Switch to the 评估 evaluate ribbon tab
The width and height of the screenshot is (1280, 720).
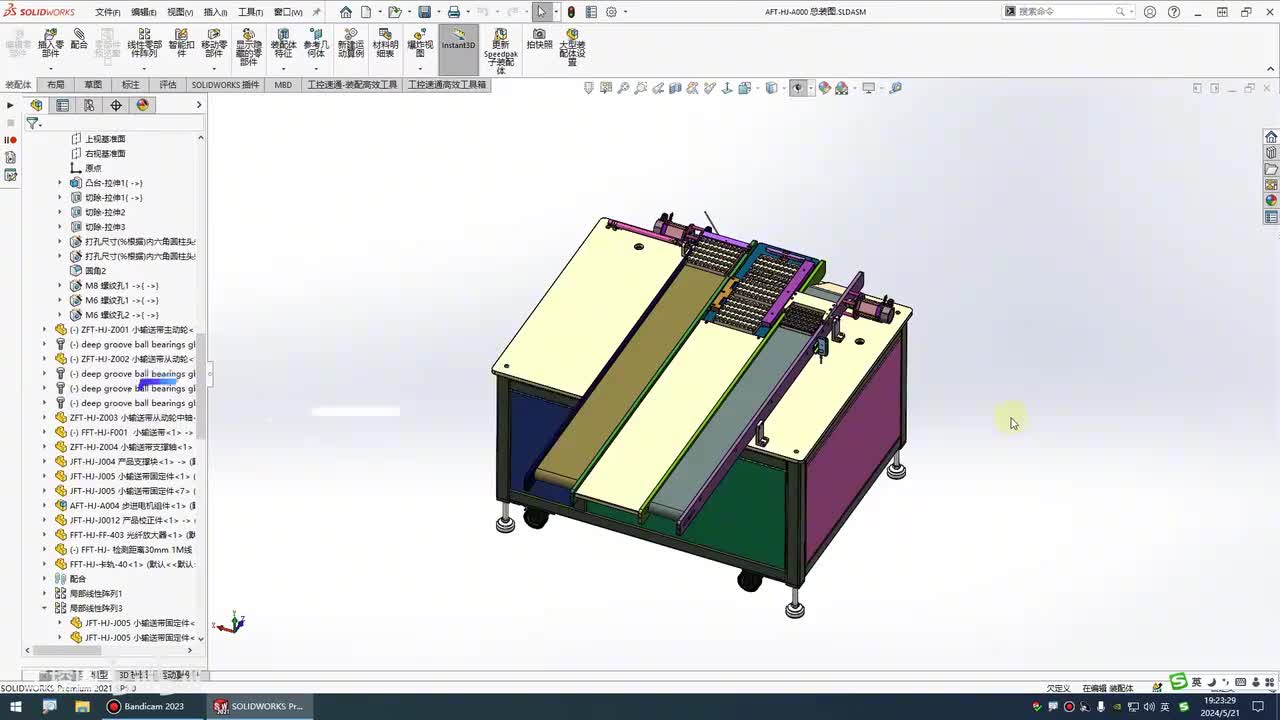tap(168, 85)
